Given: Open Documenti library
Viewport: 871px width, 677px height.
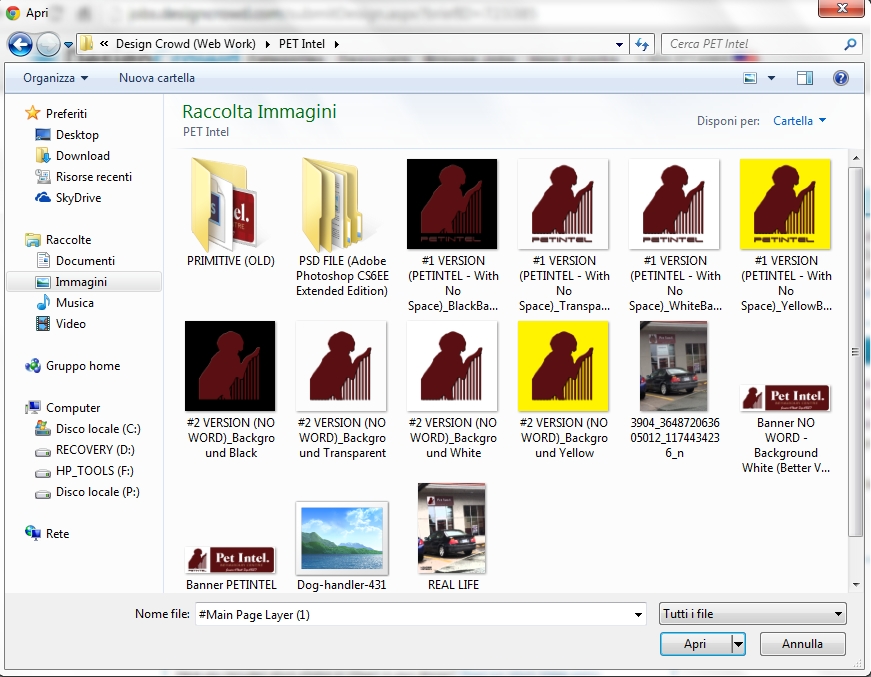Looking at the screenshot, I should coord(75,260).
